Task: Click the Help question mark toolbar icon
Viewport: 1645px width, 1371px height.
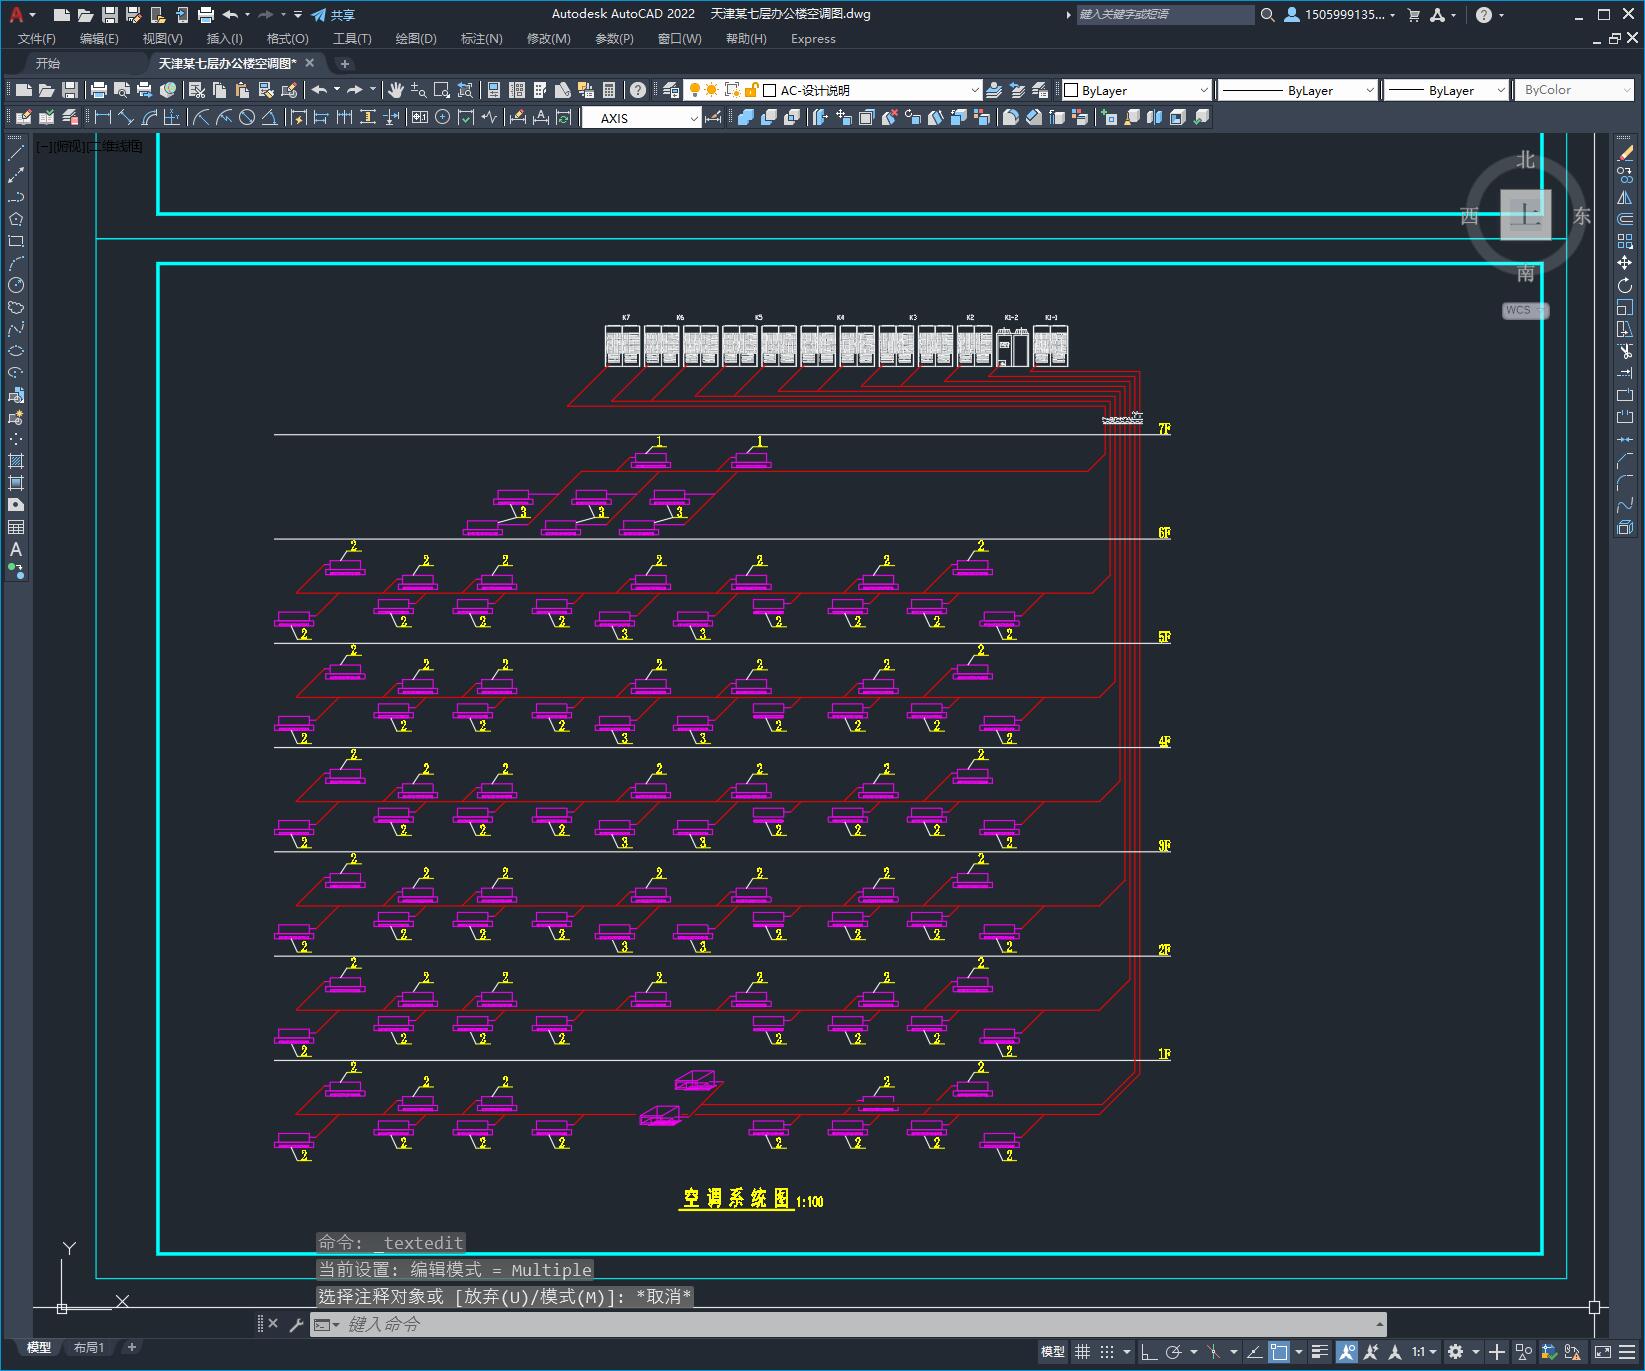Action: (638, 90)
